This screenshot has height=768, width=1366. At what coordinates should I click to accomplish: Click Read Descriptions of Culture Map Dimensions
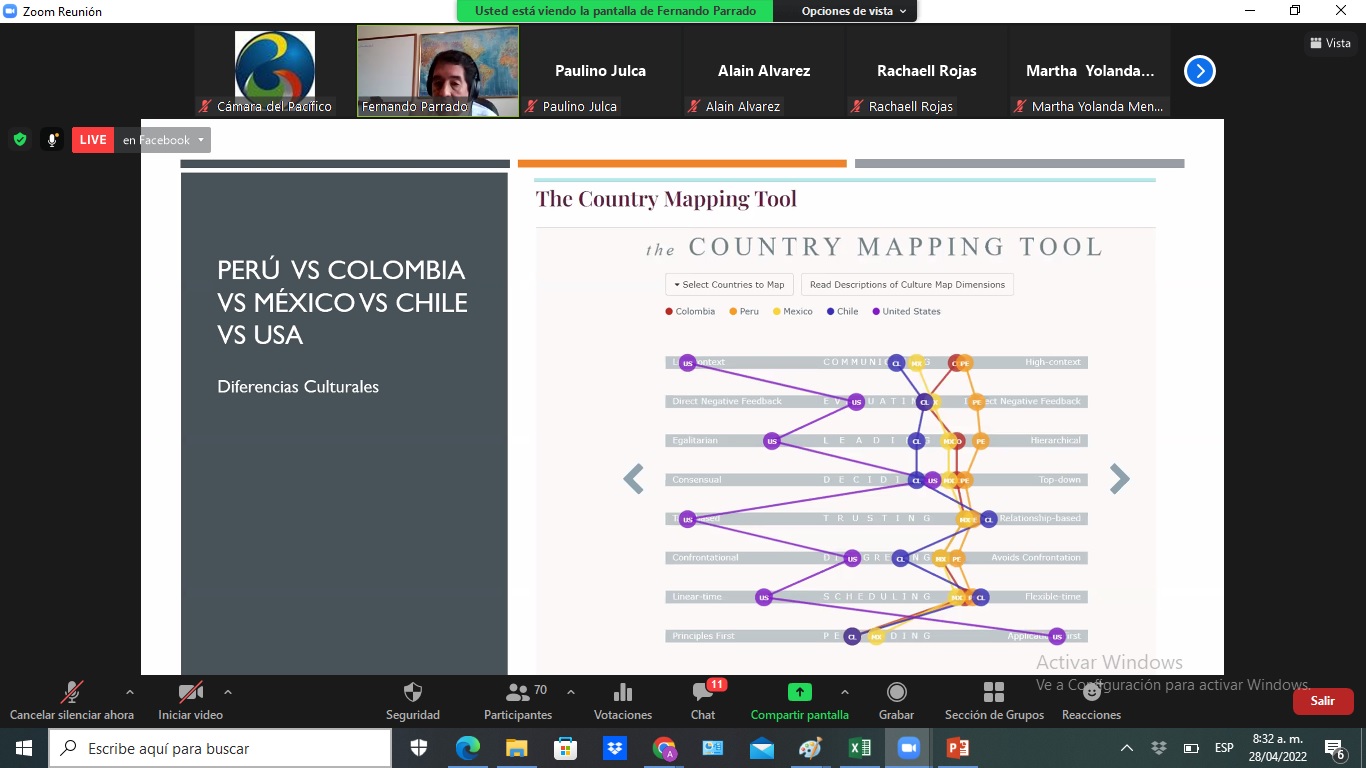pos(907,285)
